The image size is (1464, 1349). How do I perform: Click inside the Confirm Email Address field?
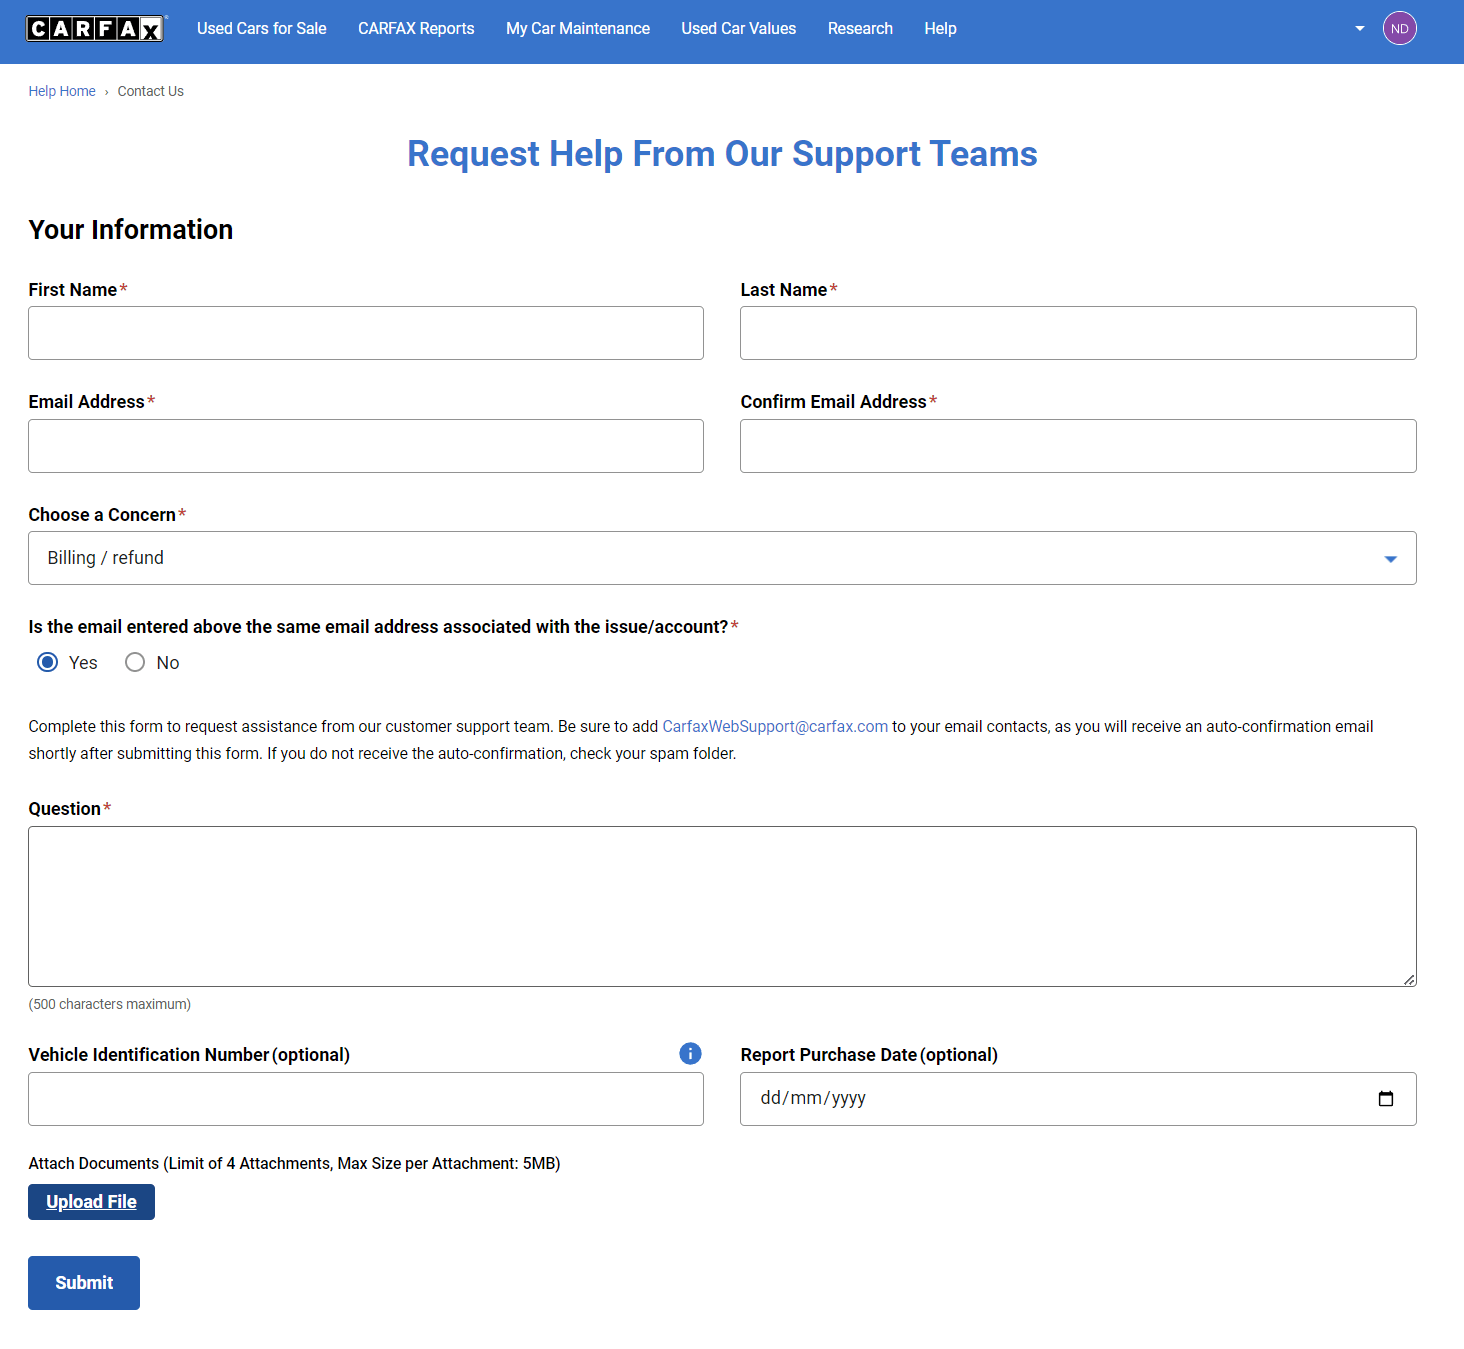coord(1077,445)
